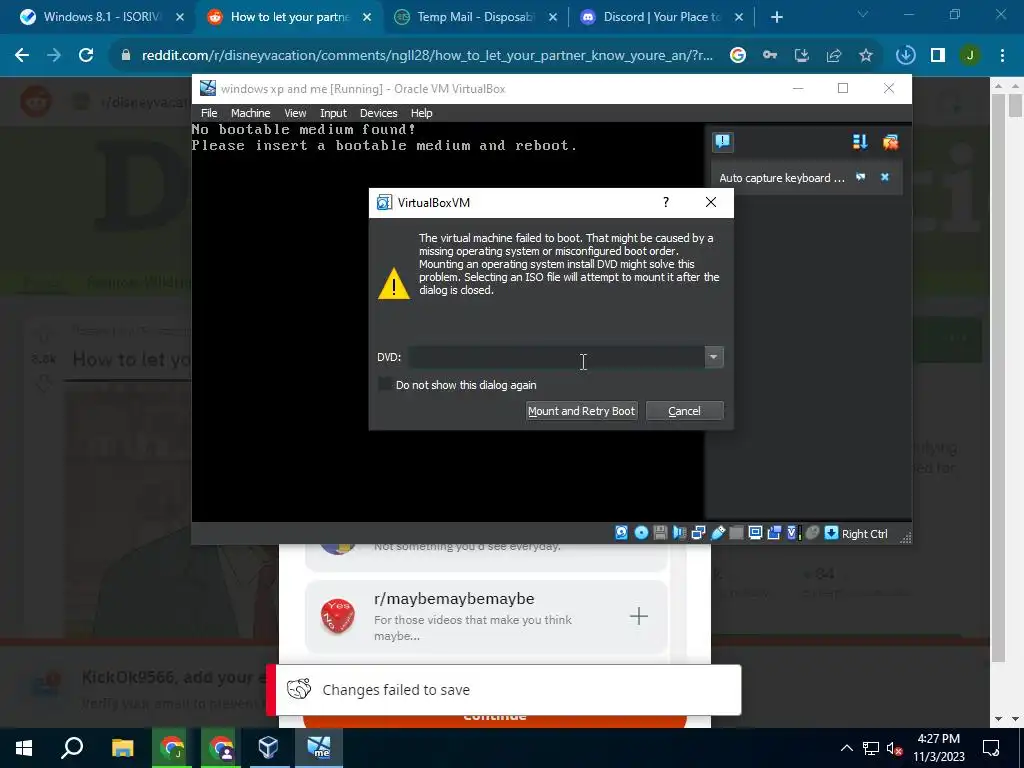Open File Explorer from the taskbar
Image resolution: width=1024 pixels, height=768 pixels.
122,748
